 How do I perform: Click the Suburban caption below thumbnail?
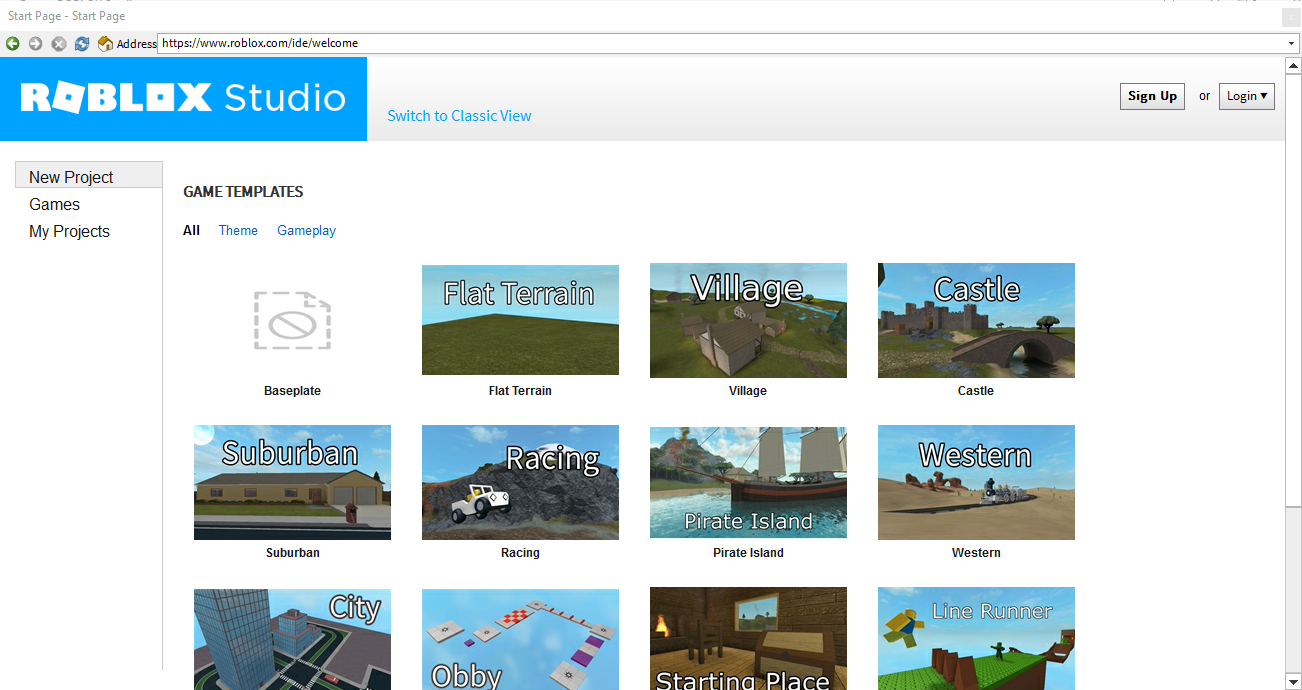pos(292,553)
